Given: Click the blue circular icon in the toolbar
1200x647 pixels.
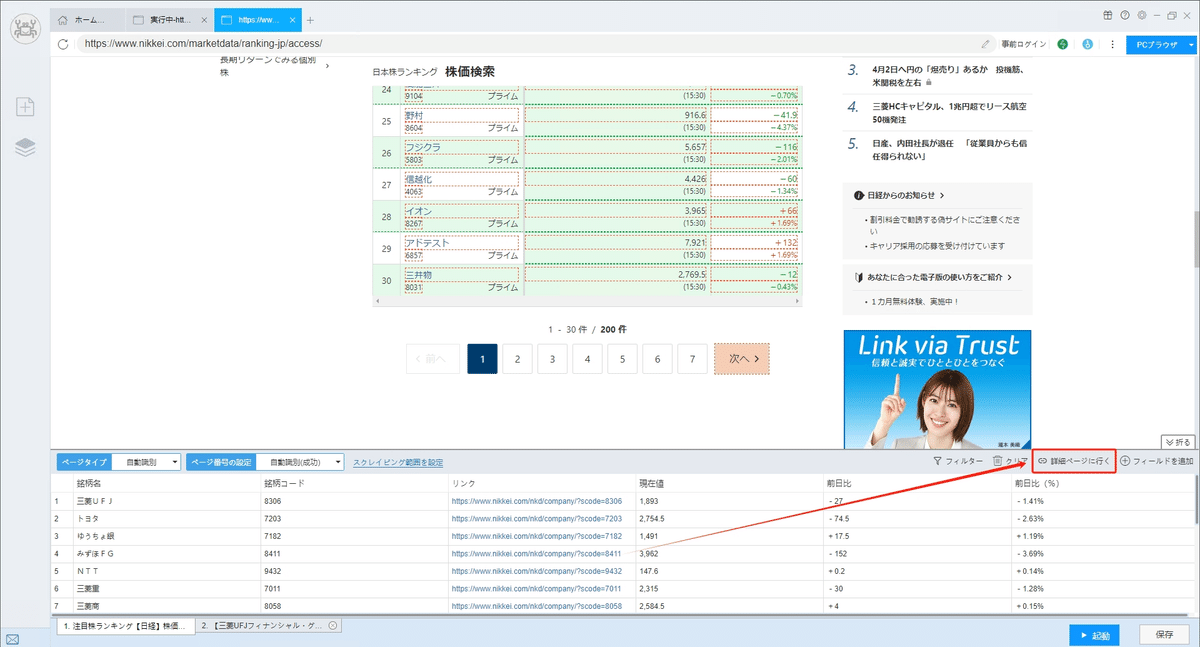Looking at the screenshot, I should click(x=1087, y=44).
